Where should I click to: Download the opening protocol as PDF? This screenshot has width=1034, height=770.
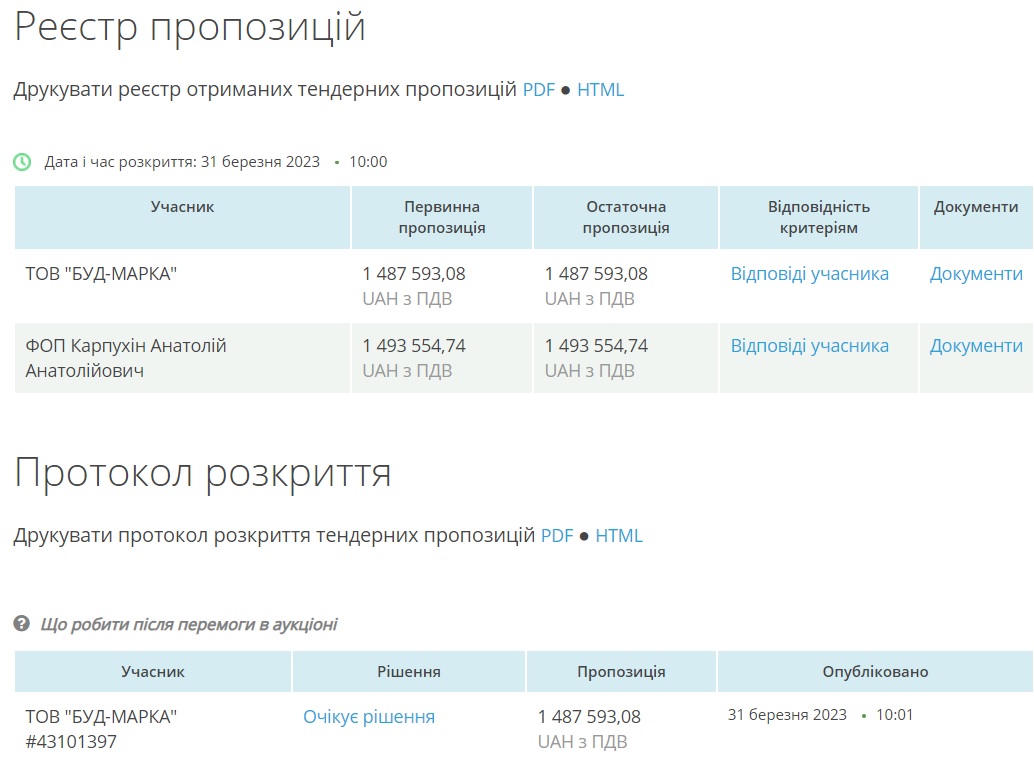tap(557, 536)
